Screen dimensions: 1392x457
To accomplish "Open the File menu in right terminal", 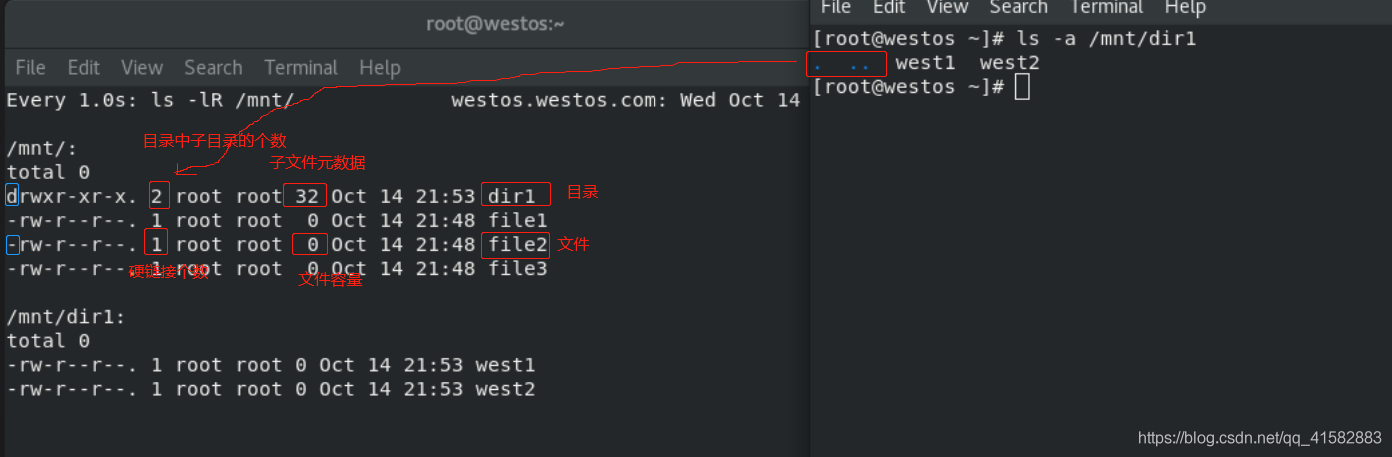I will point(835,8).
